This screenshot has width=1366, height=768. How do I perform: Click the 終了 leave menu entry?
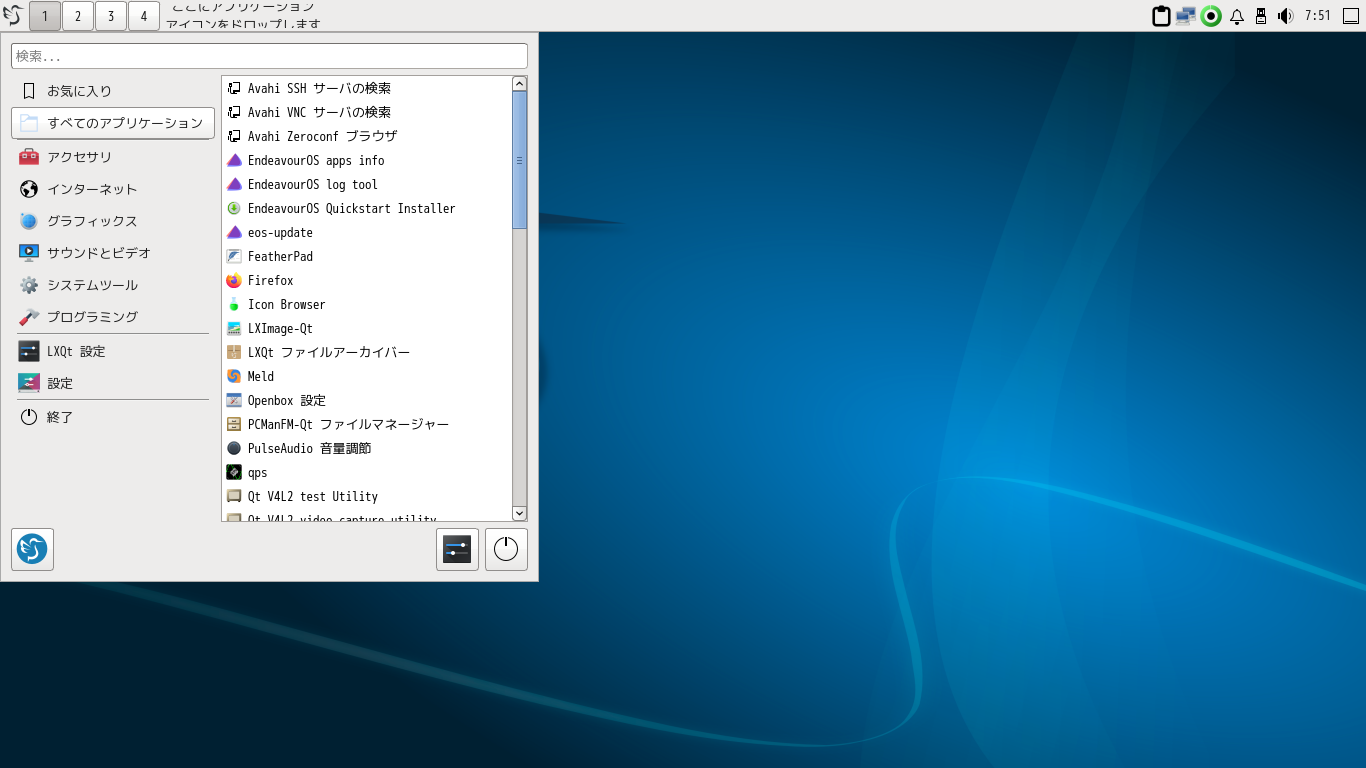[60, 417]
